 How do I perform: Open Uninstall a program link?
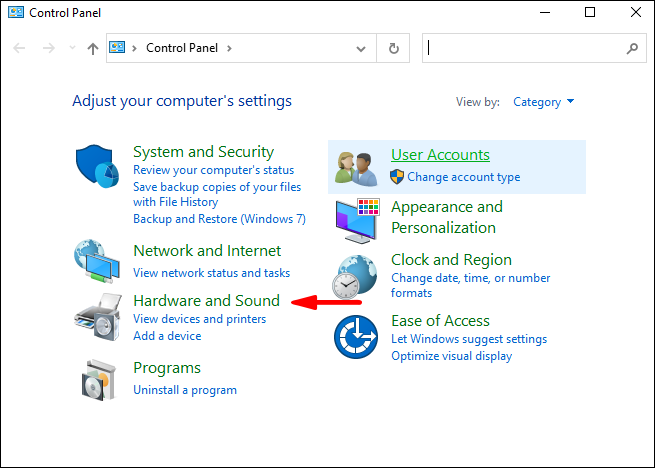pyautogui.click(x=185, y=390)
